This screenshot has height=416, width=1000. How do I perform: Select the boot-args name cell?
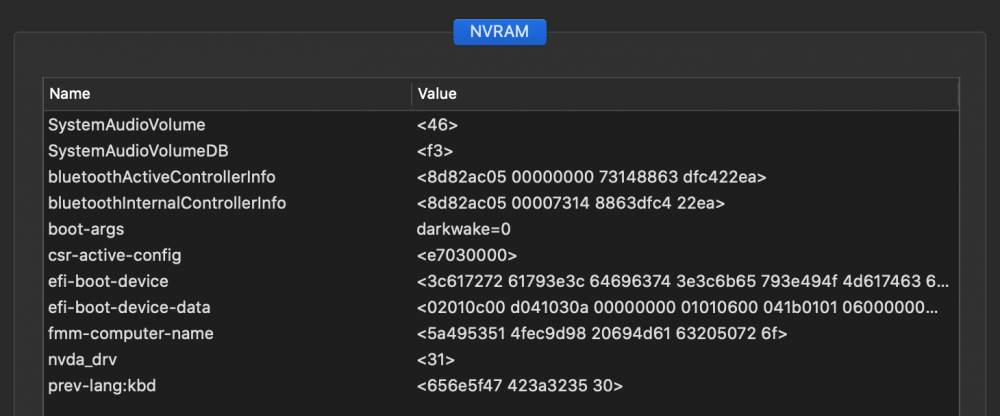86,230
